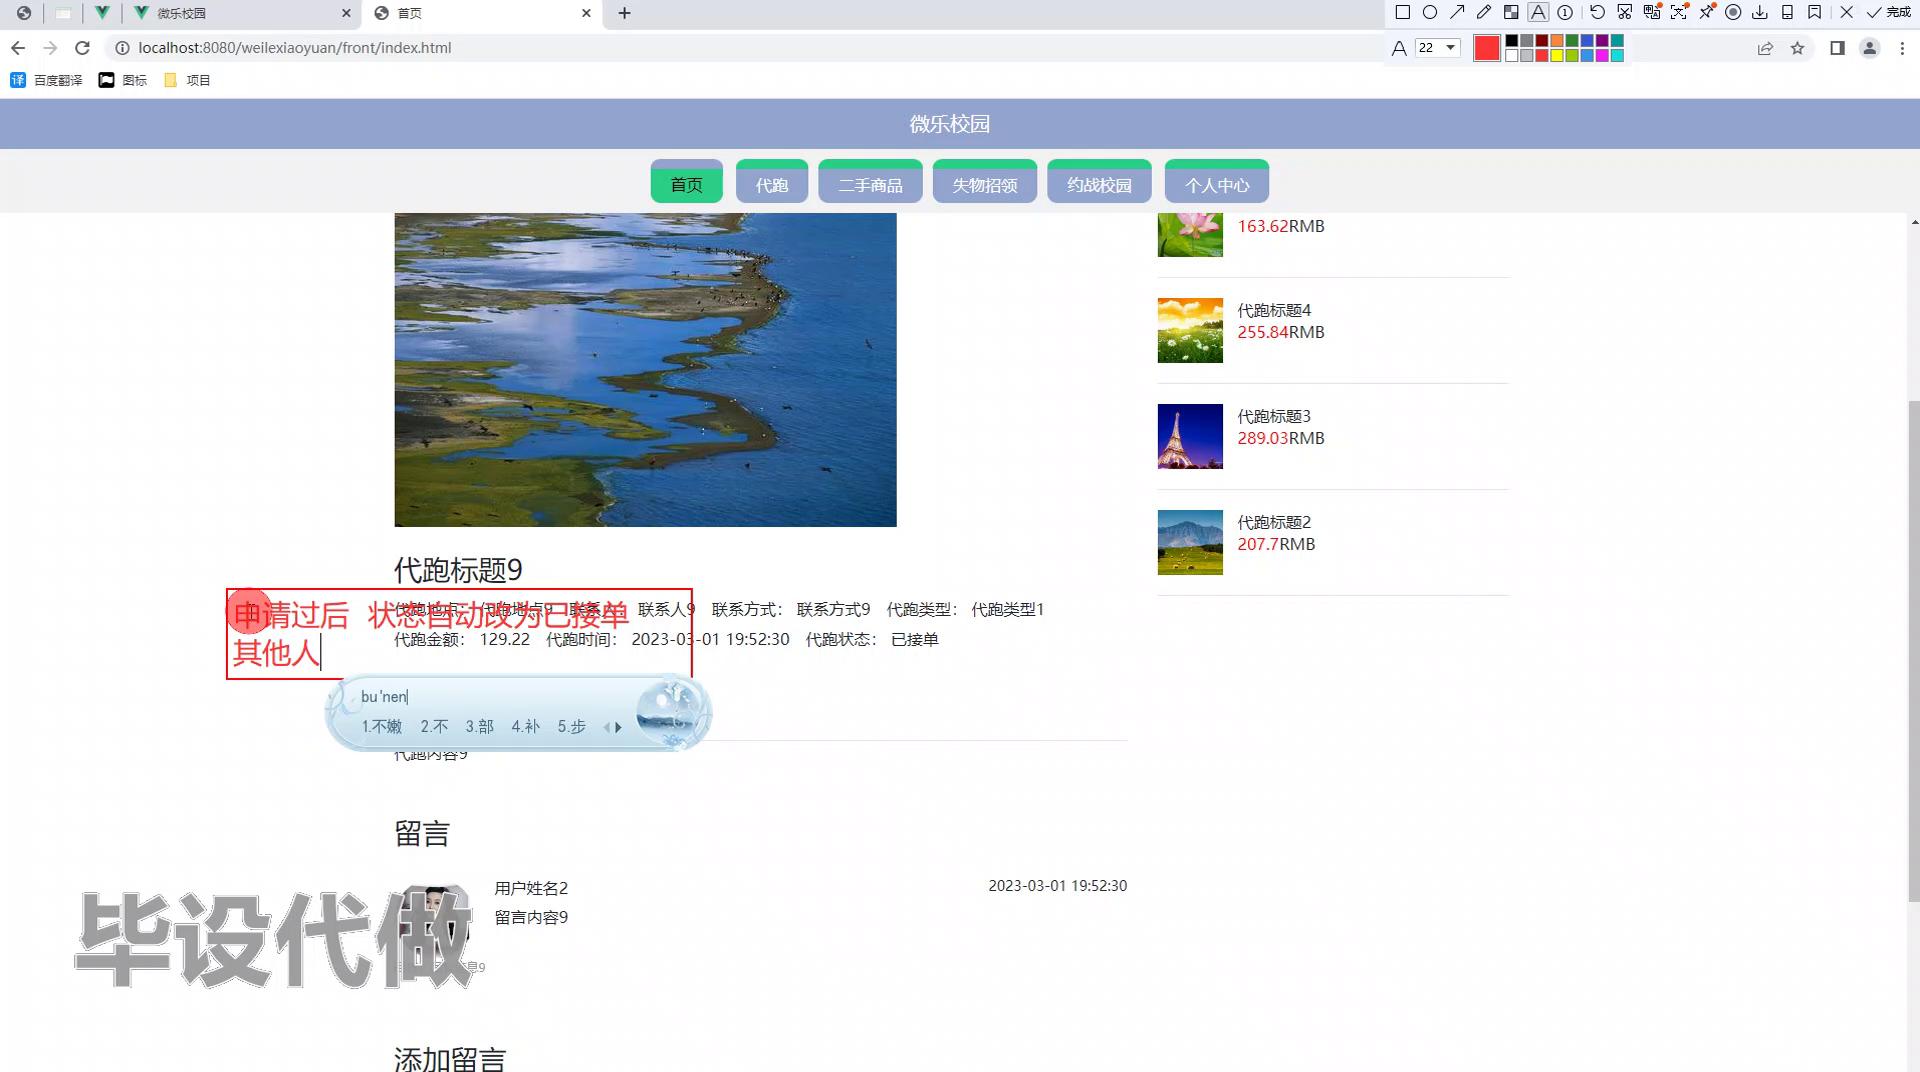Open Chrome three-dot menu
This screenshot has height=1072, width=1920.
click(x=1902, y=48)
